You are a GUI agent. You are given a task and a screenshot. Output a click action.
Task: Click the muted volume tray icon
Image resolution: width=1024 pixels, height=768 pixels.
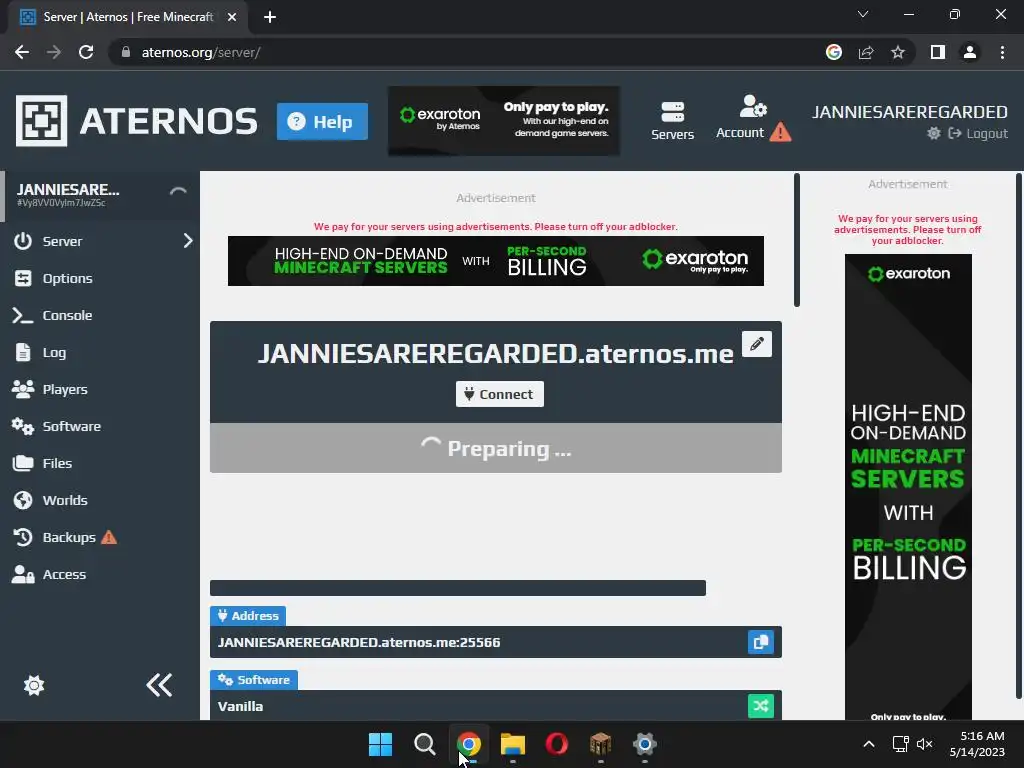coord(925,744)
